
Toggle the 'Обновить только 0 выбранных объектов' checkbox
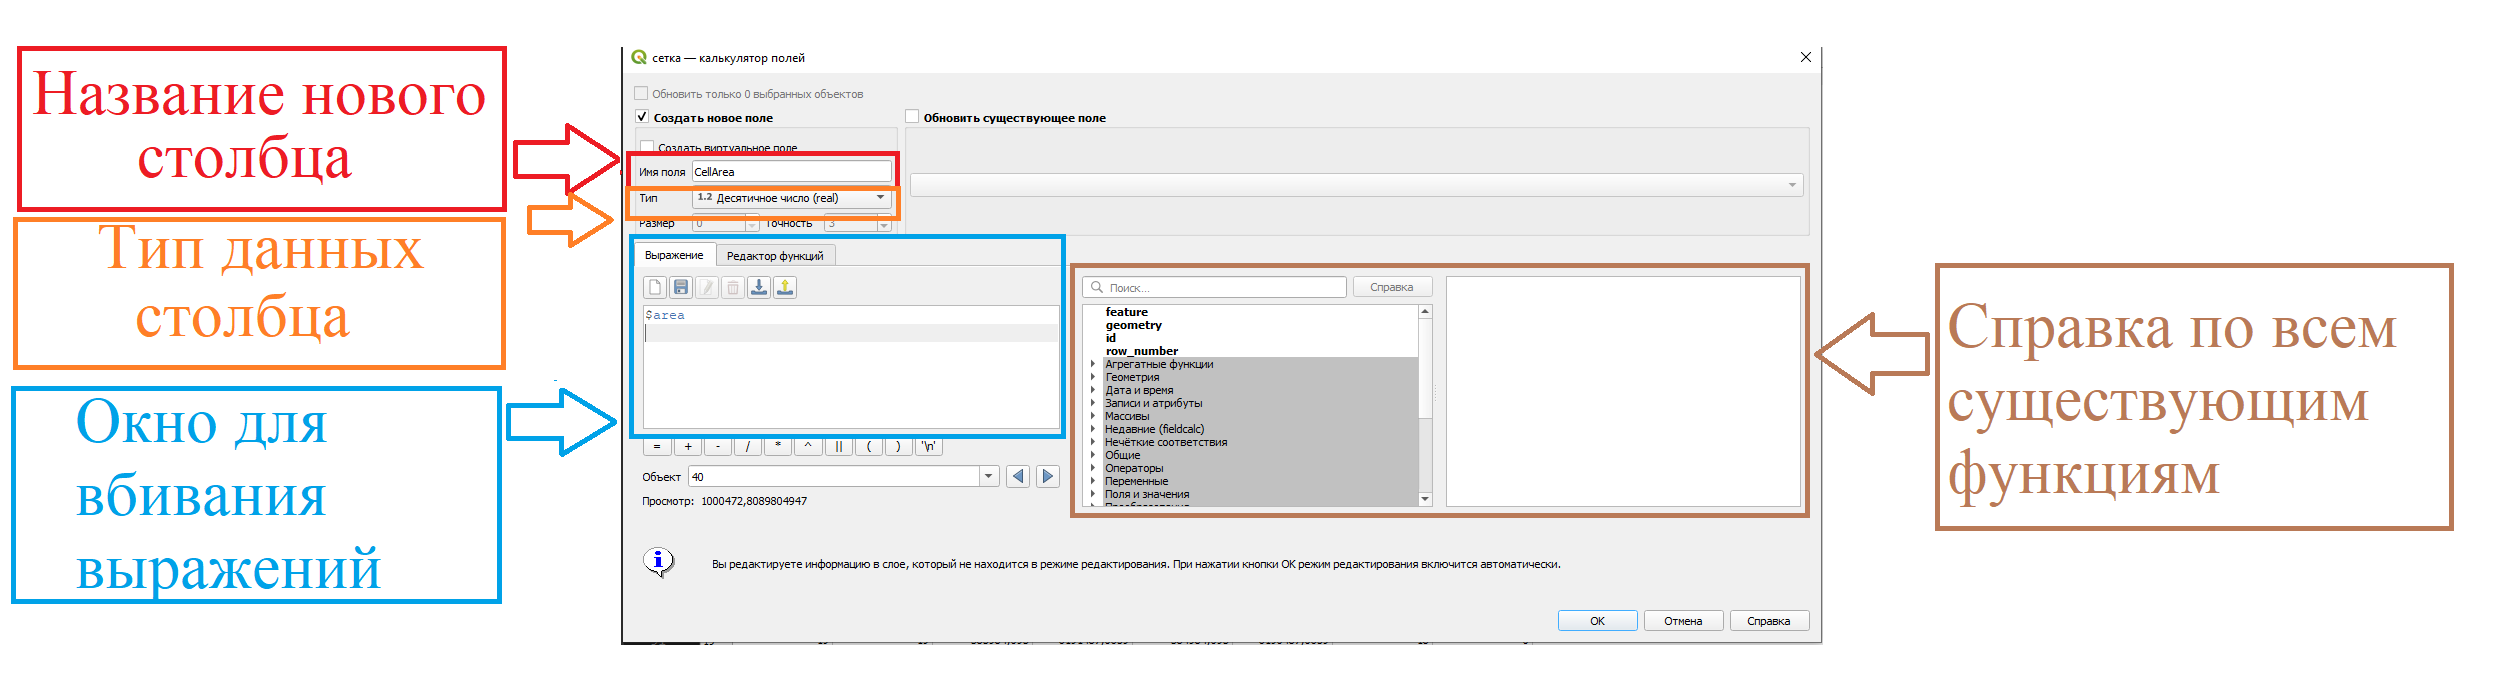(642, 94)
